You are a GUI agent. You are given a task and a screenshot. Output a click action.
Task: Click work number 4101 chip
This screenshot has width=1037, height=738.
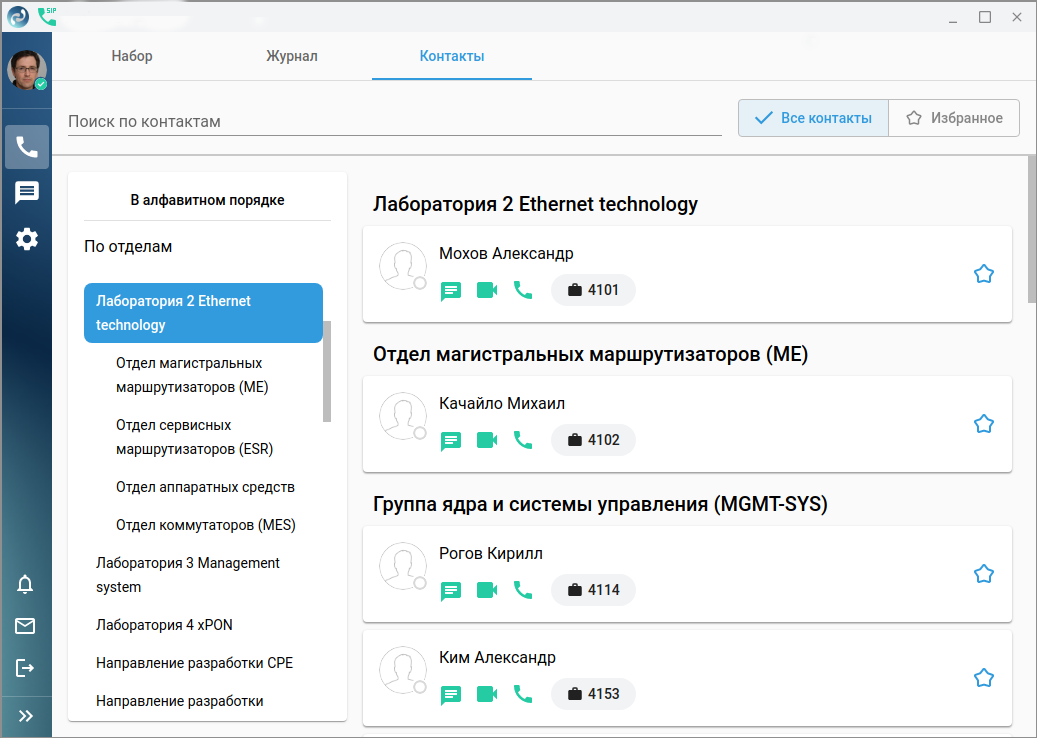[593, 290]
